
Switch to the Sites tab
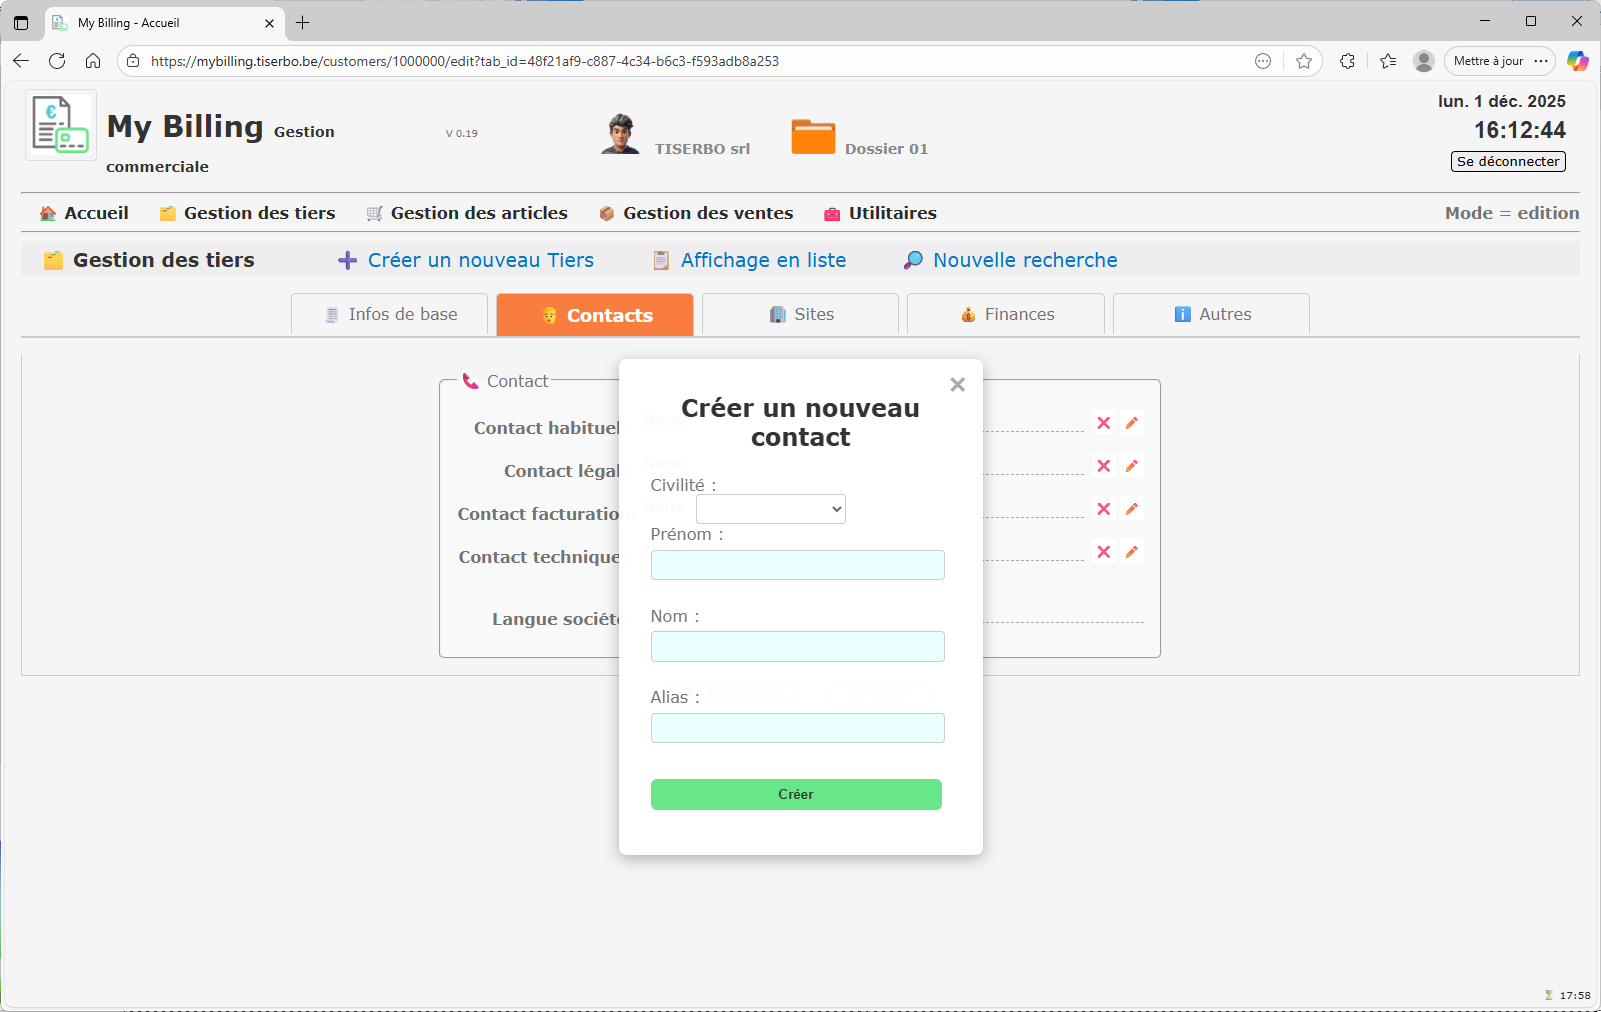pyautogui.click(x=799, y=314)
